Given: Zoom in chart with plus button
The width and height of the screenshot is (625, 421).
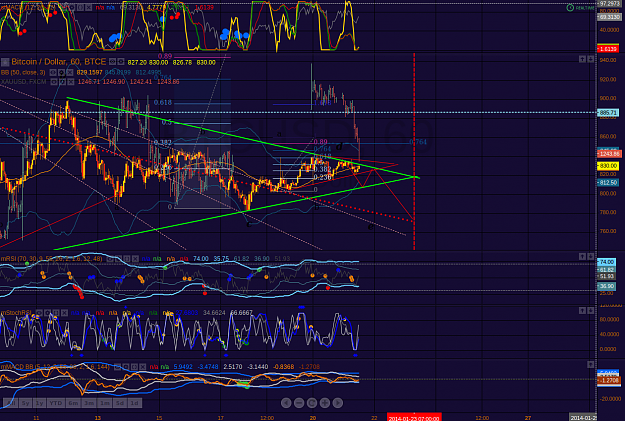Looking at the screenshot, I should tap(325, 403).
